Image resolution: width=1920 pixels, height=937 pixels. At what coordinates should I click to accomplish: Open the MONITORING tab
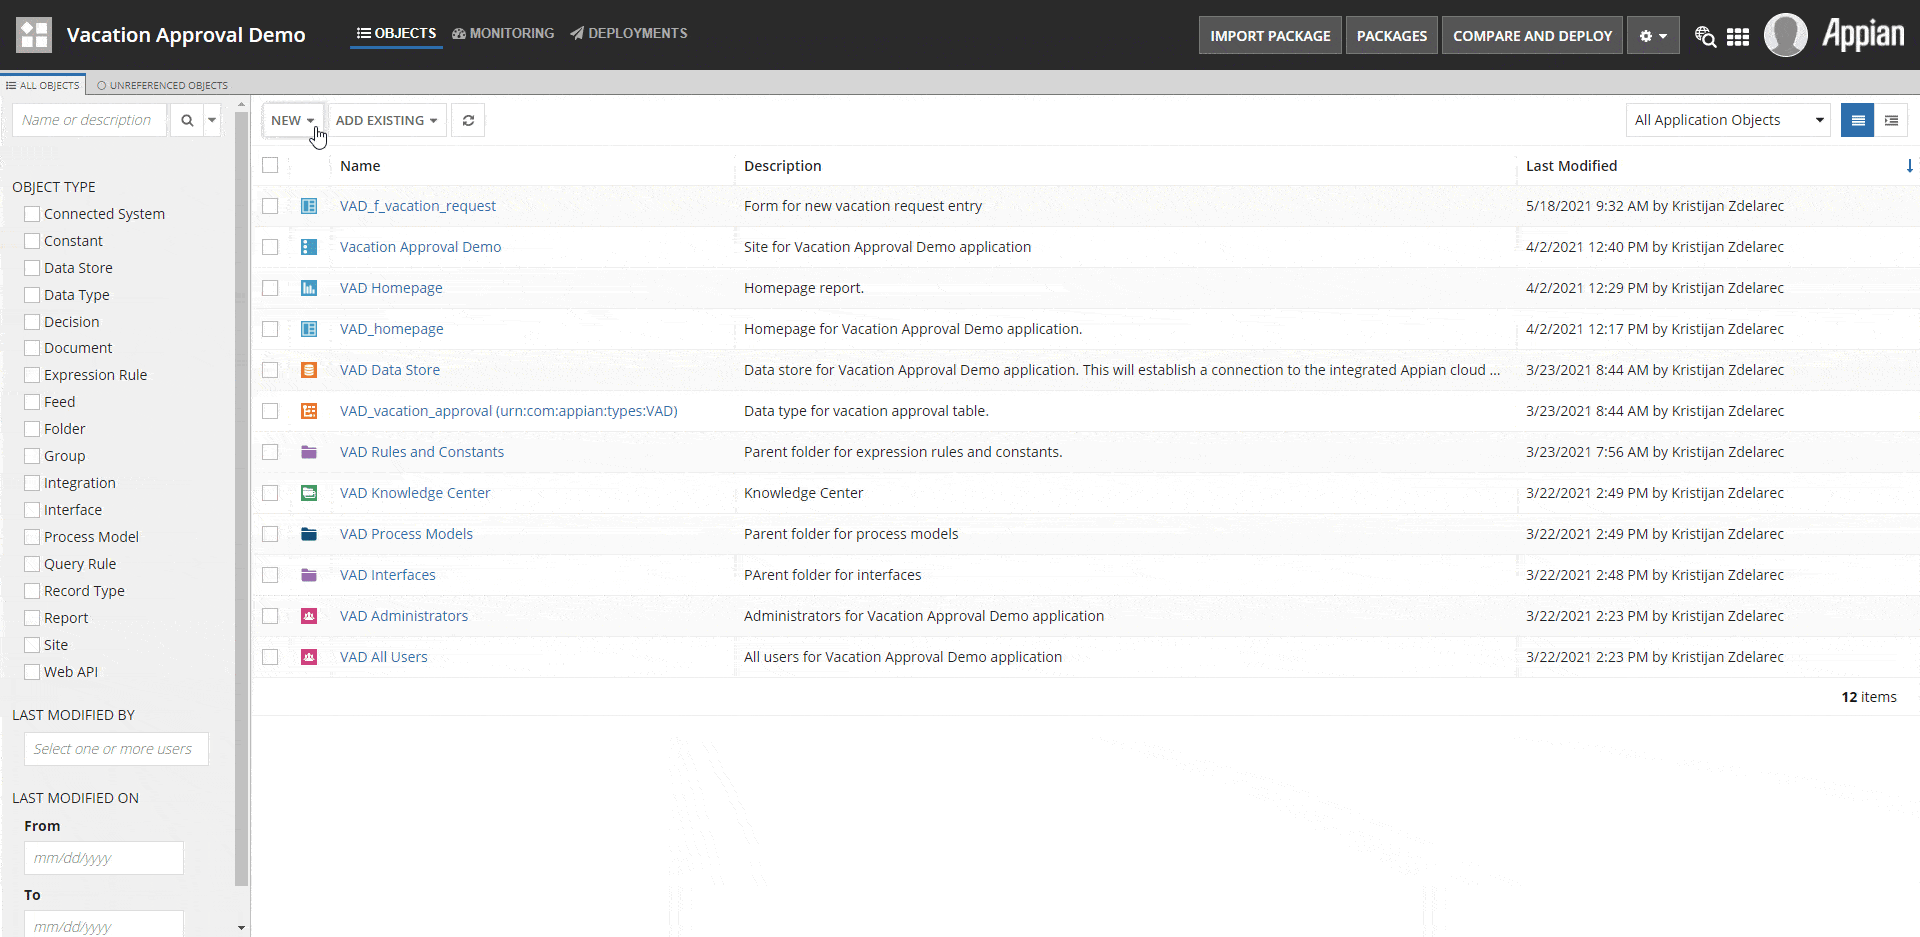(x=503, y=33)
